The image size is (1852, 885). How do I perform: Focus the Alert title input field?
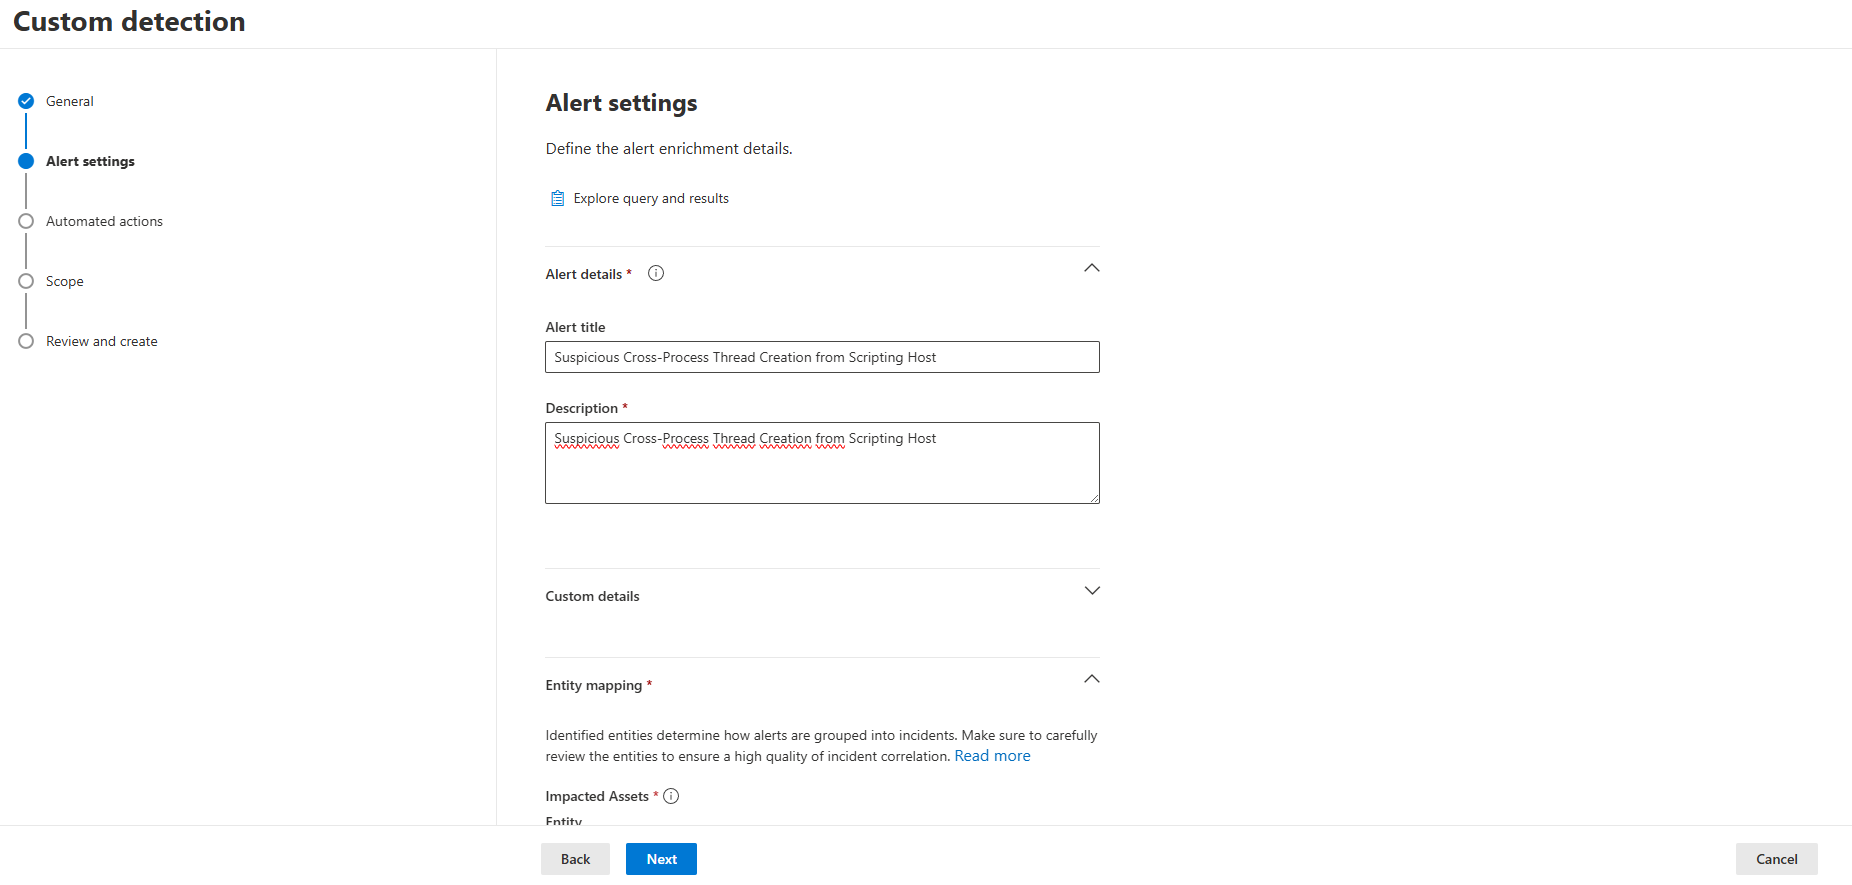pyautogui.click(x=822, y=357)
